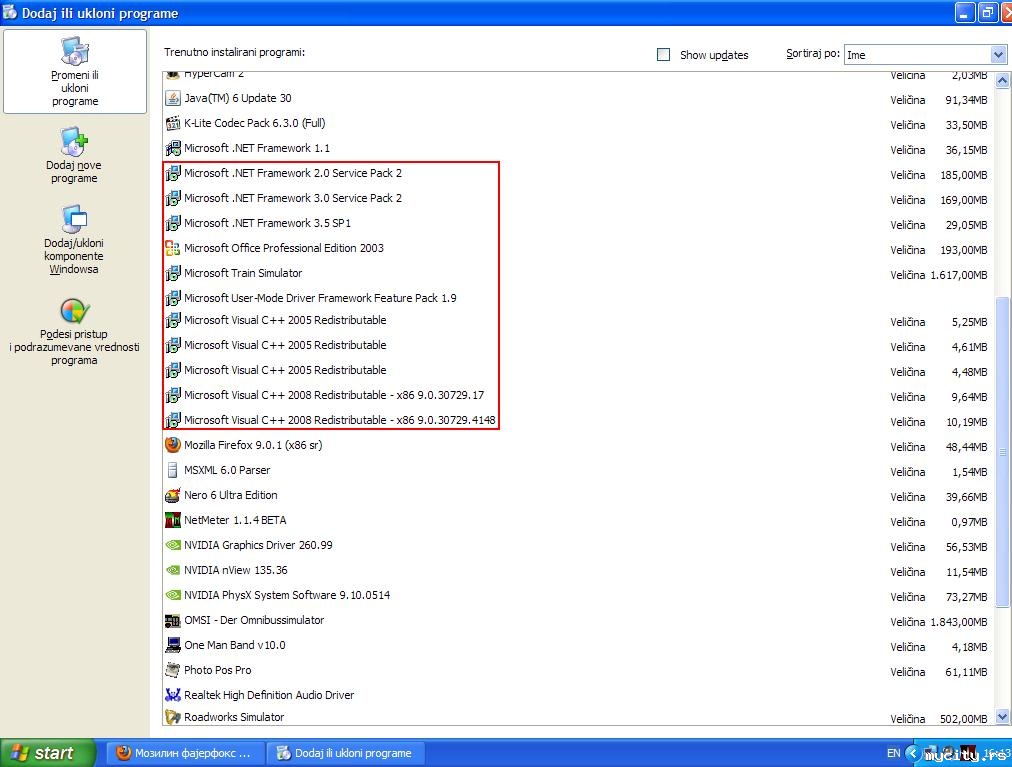This screenshot has width=1012, height=767.
Task: Open Dodaj/ukloni komponente Windowsa
Action: (74, 240)
